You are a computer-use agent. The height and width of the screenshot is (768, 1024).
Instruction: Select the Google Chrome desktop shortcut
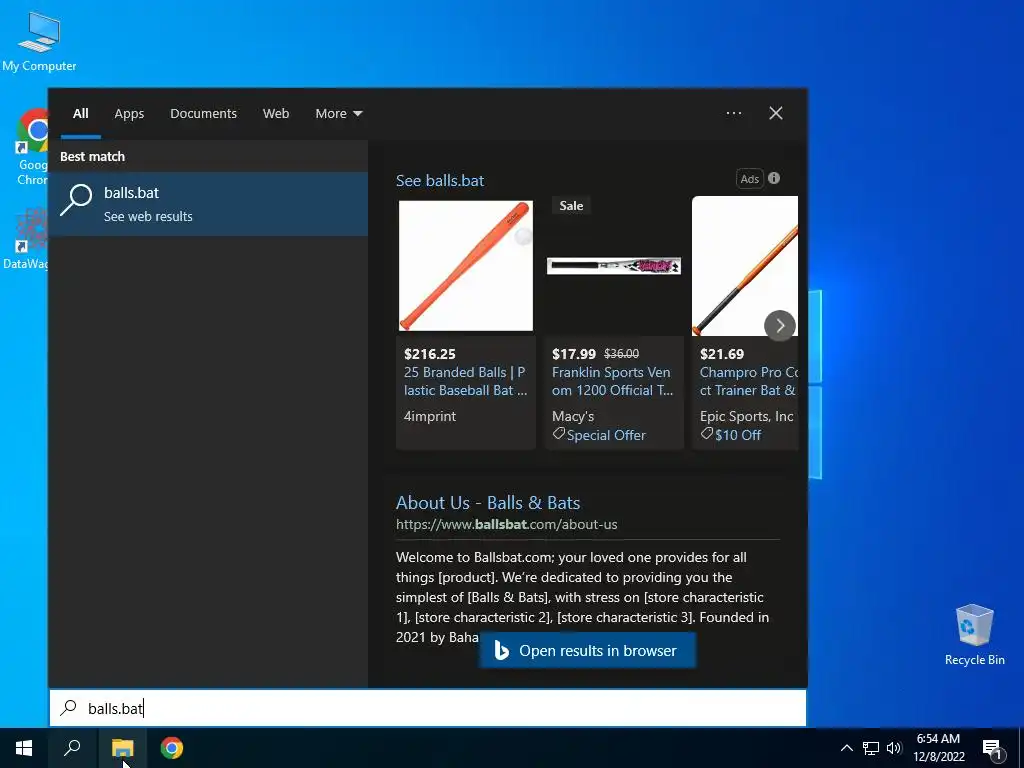coord(31,148)
